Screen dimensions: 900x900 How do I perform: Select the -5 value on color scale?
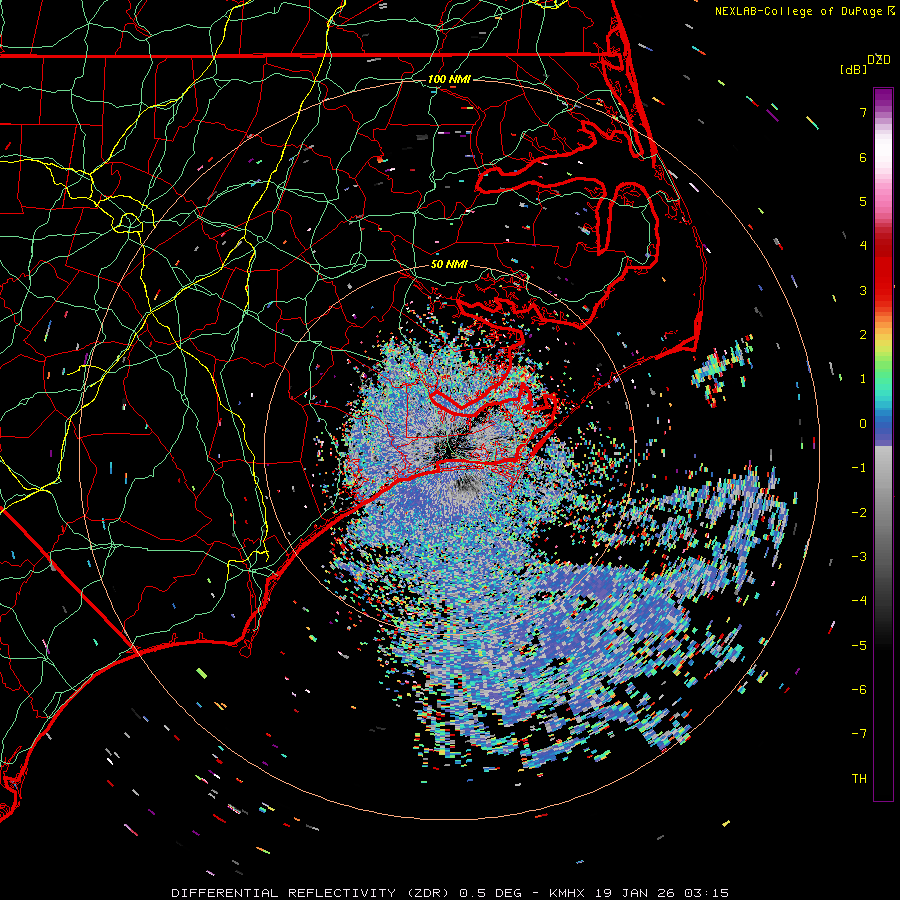[x=859, y=645]
